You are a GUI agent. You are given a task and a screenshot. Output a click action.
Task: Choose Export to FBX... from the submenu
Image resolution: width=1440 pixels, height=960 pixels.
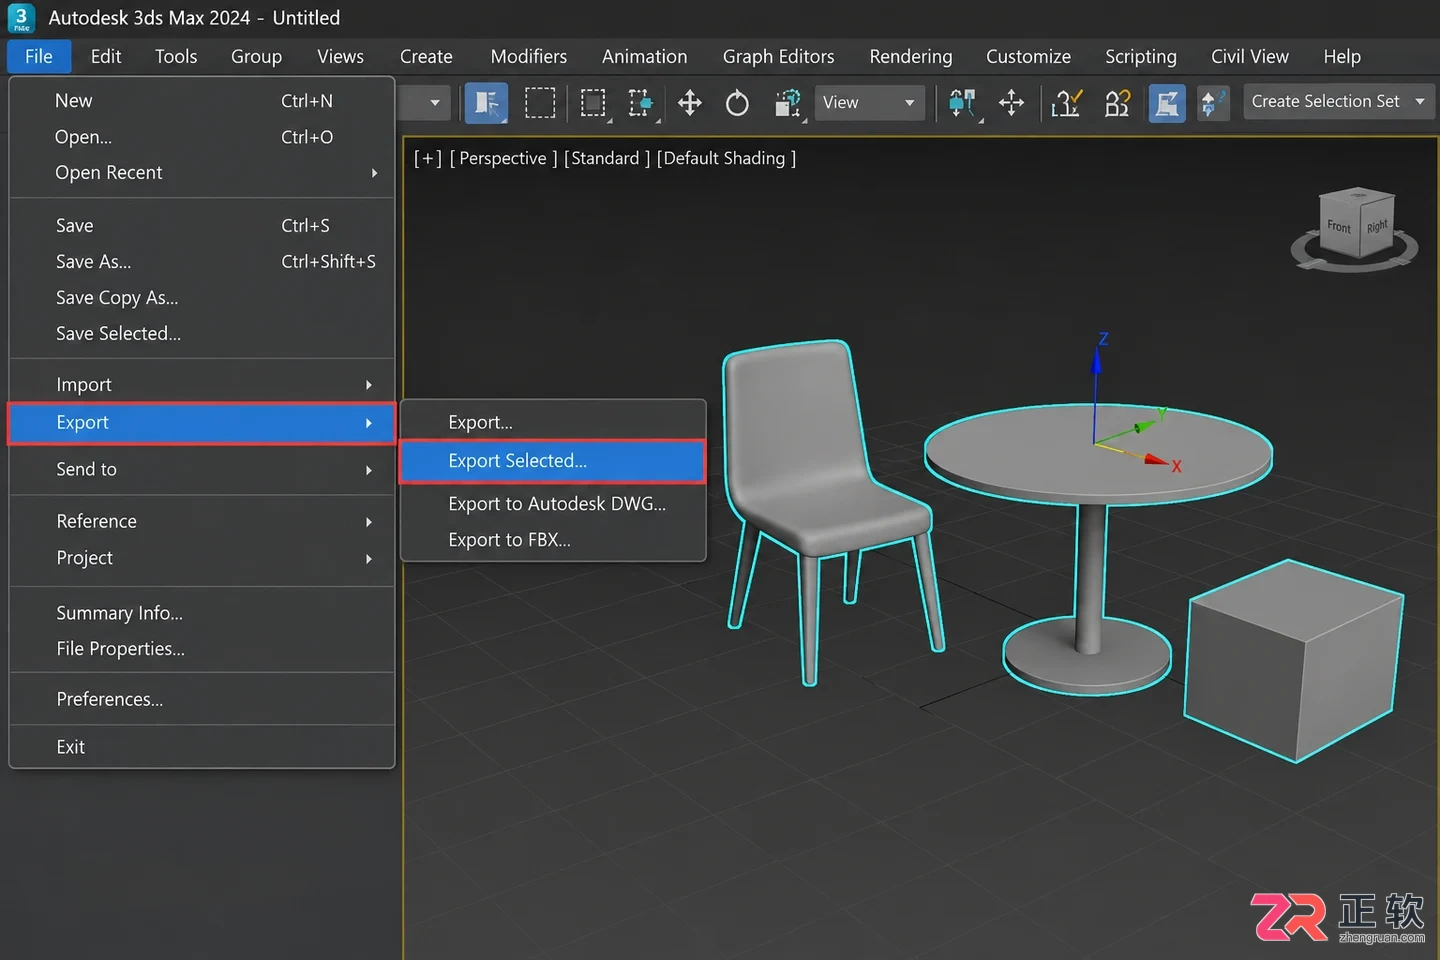click(553, 540)
